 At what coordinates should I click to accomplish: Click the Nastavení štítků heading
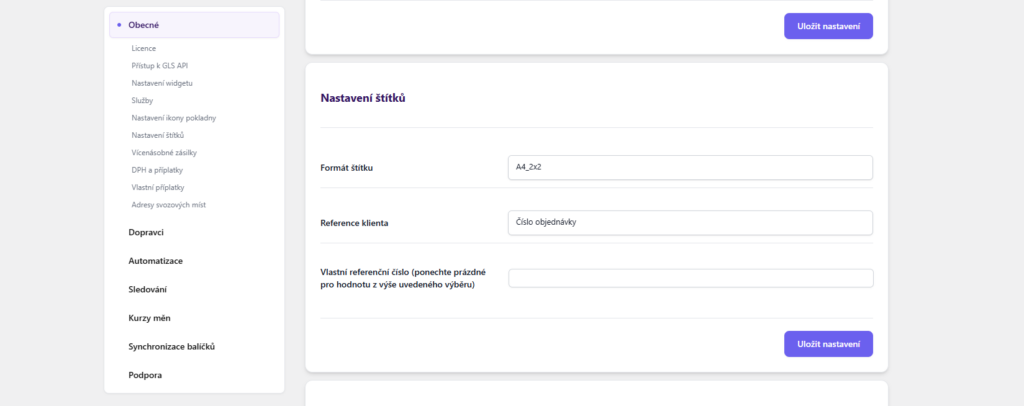tap(363, 99)
